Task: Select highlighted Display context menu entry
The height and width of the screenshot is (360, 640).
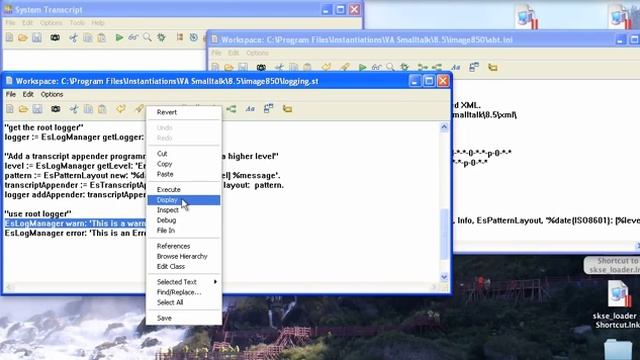Action: point(184,200)
